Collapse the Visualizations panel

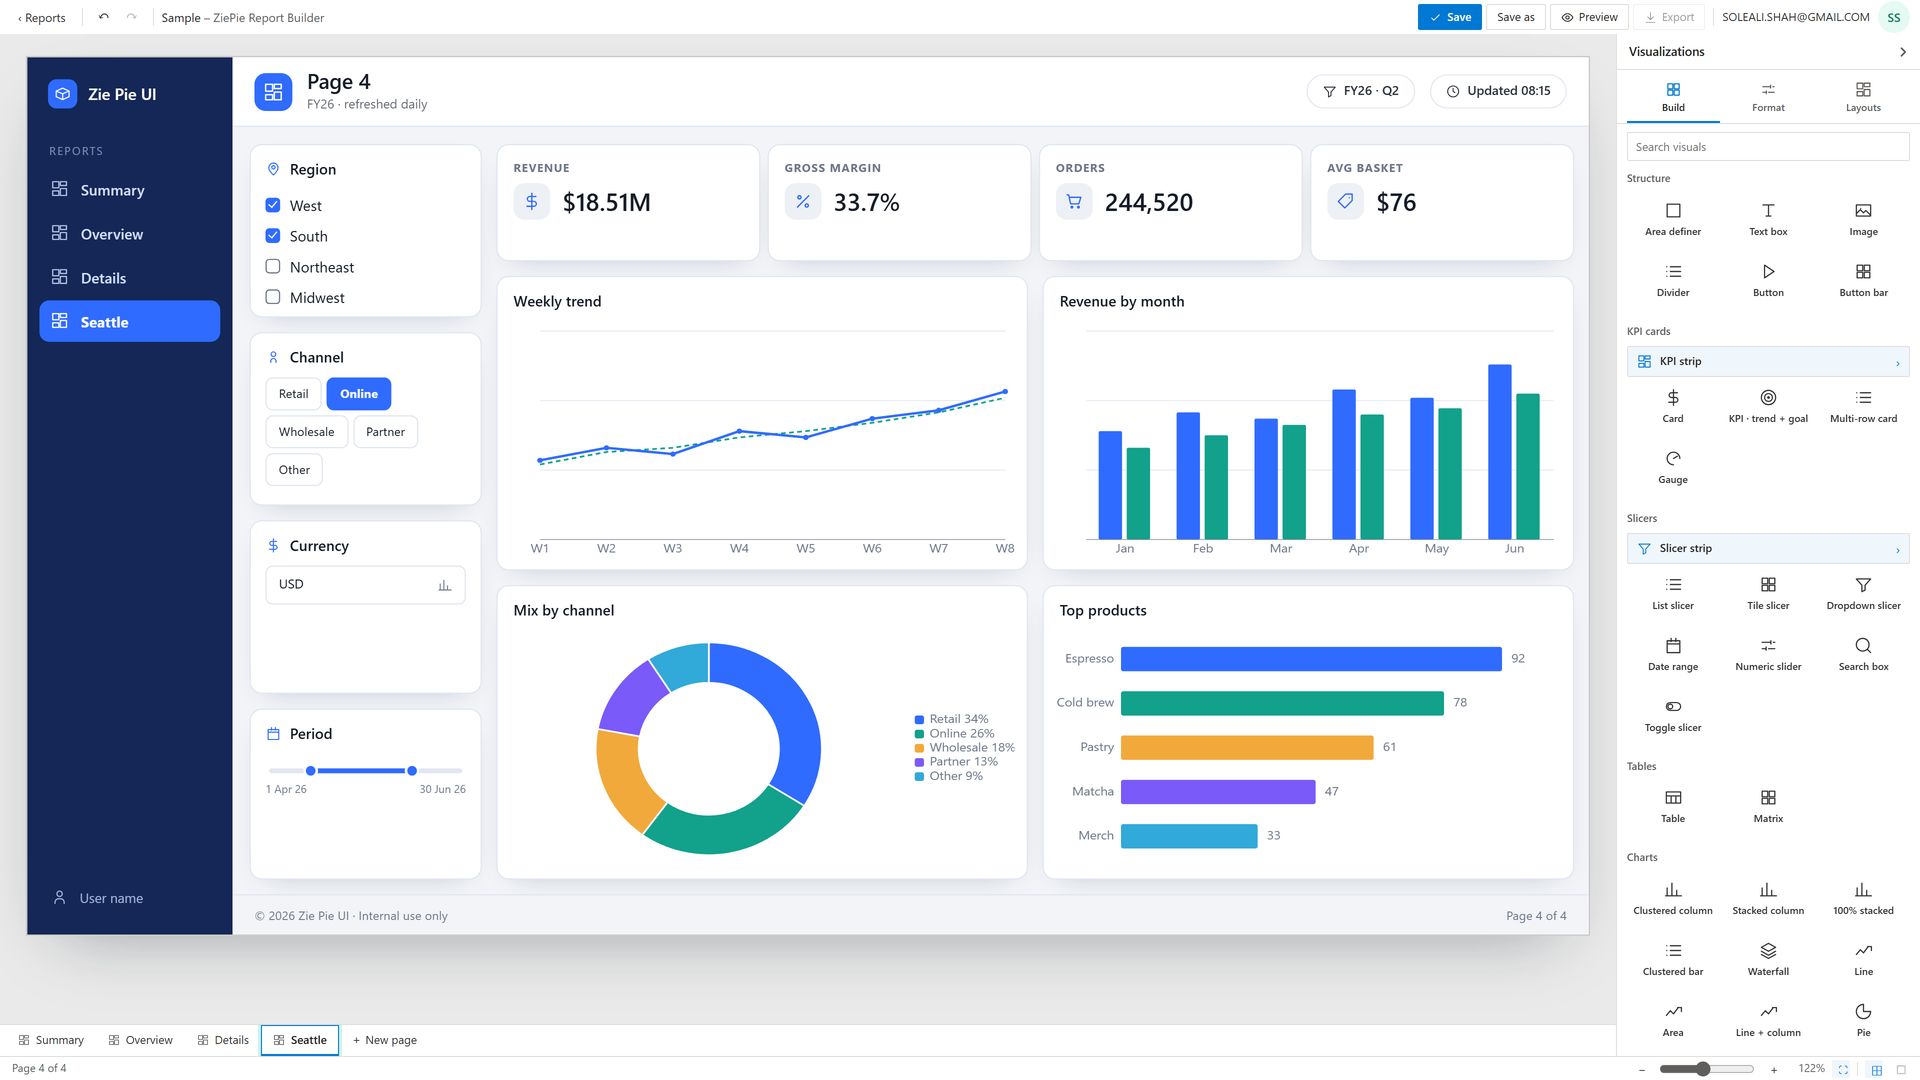click(x=1902, y=52)
